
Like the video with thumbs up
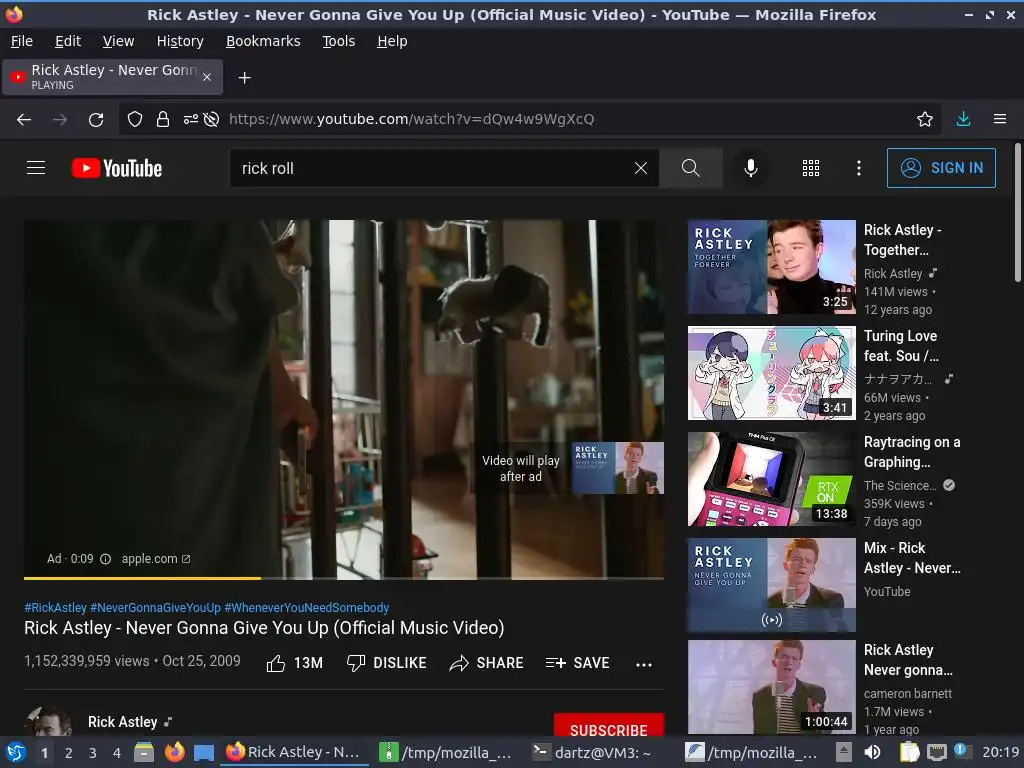point(295,663)
